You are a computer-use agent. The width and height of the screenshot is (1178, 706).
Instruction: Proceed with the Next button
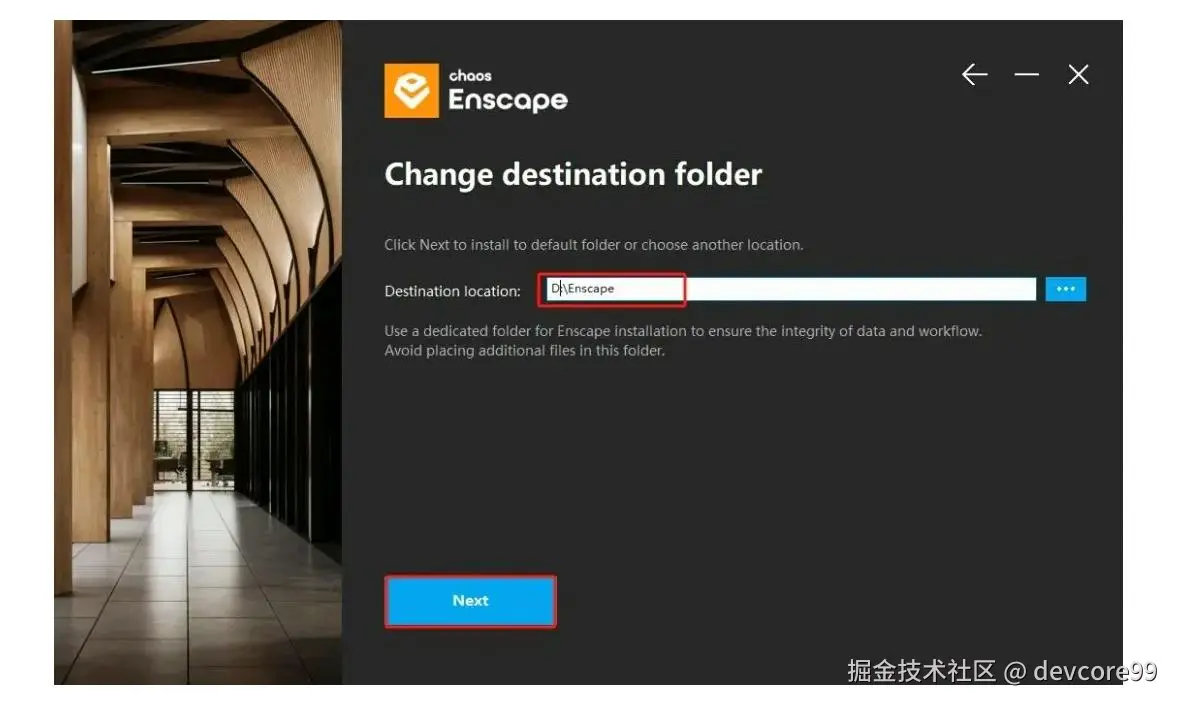(470, 601)
